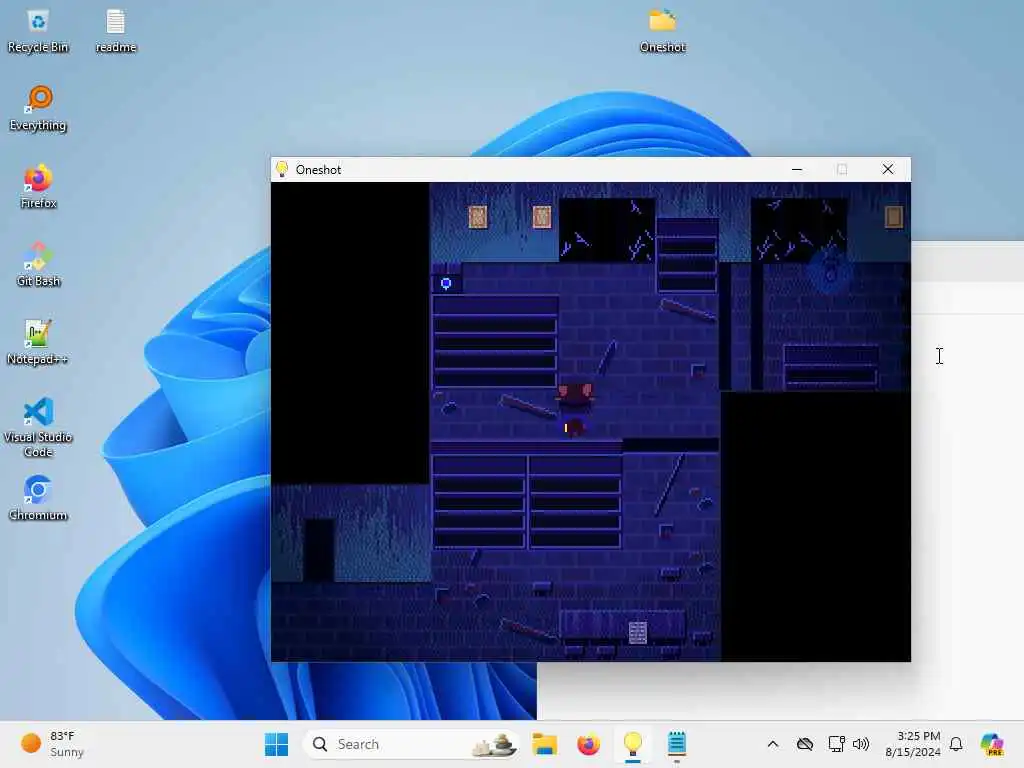Click the cloud sync tray icon
The image size is (1024, 768).
pyautogui.click(x=805, y=744)
